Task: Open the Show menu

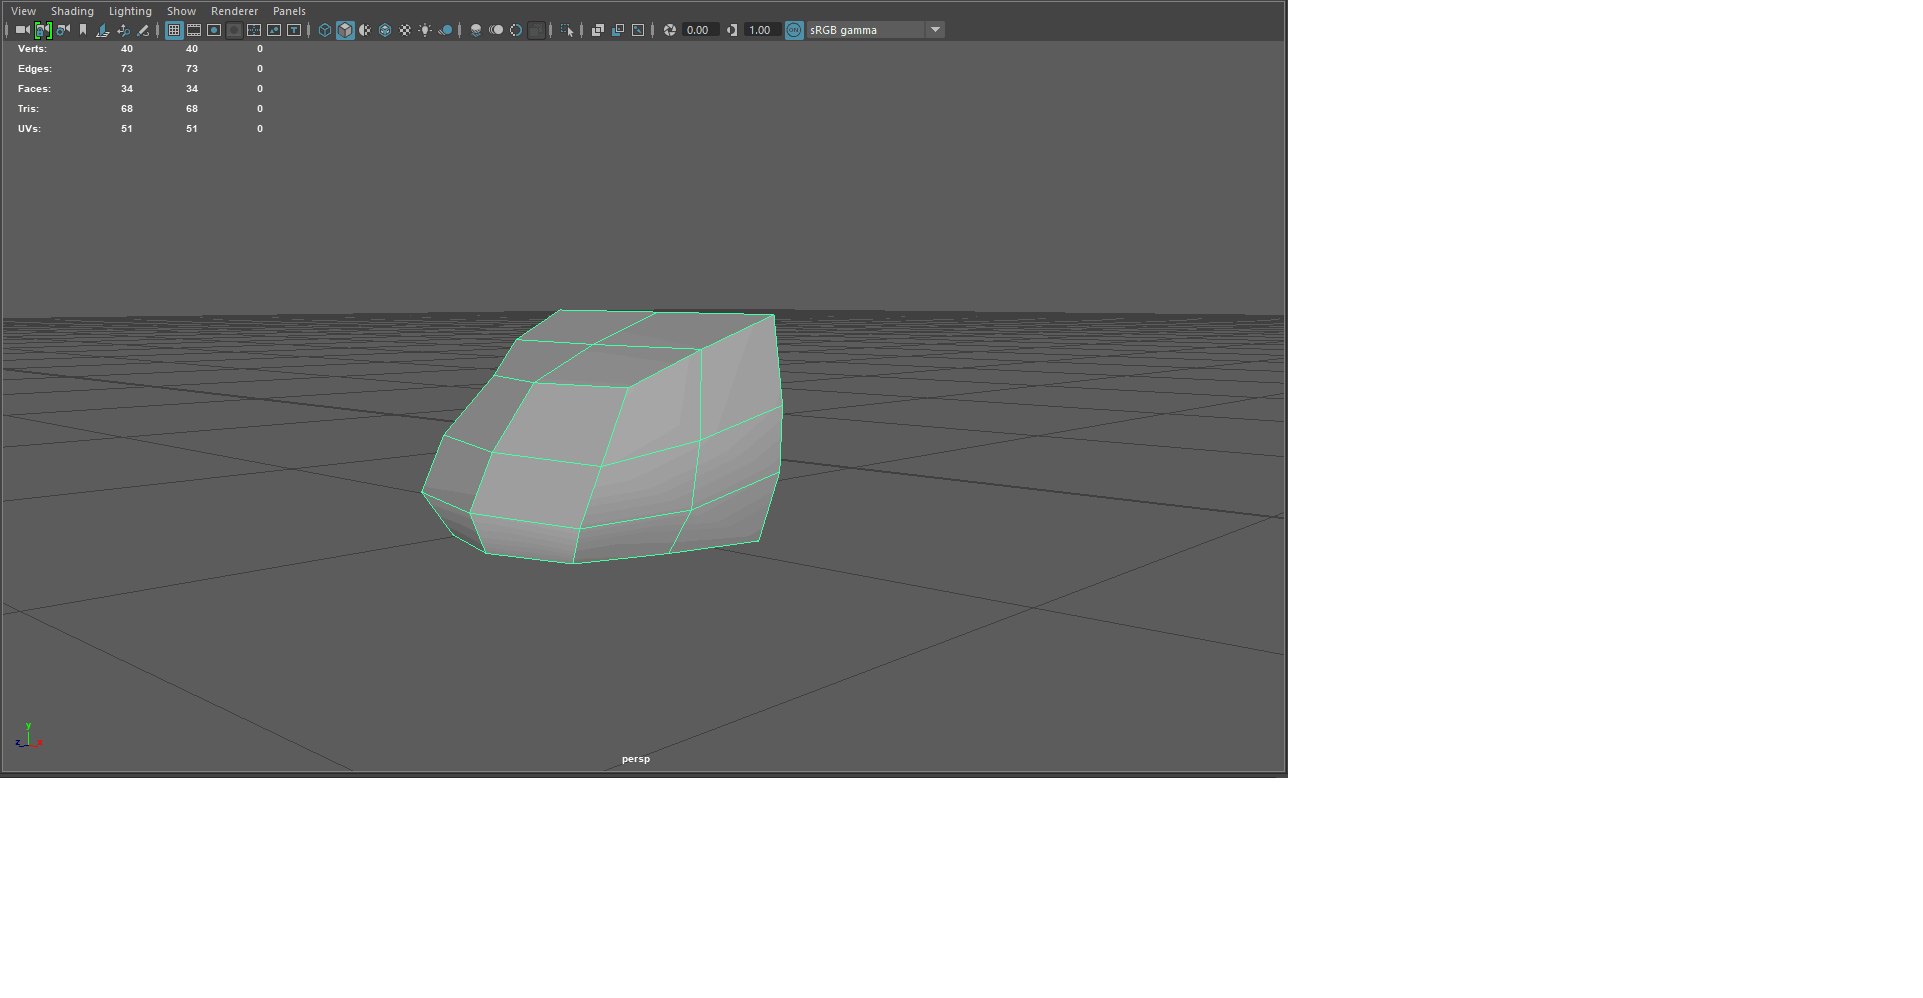Action: 181,11
